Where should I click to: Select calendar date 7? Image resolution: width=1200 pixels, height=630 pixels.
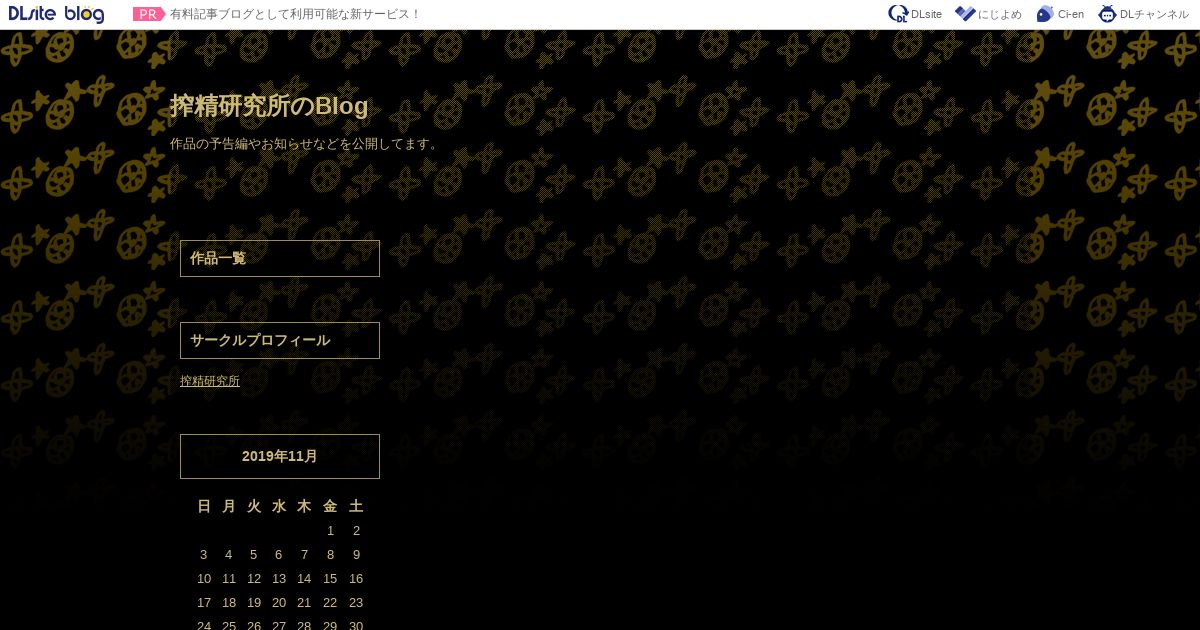pos(304,555)
